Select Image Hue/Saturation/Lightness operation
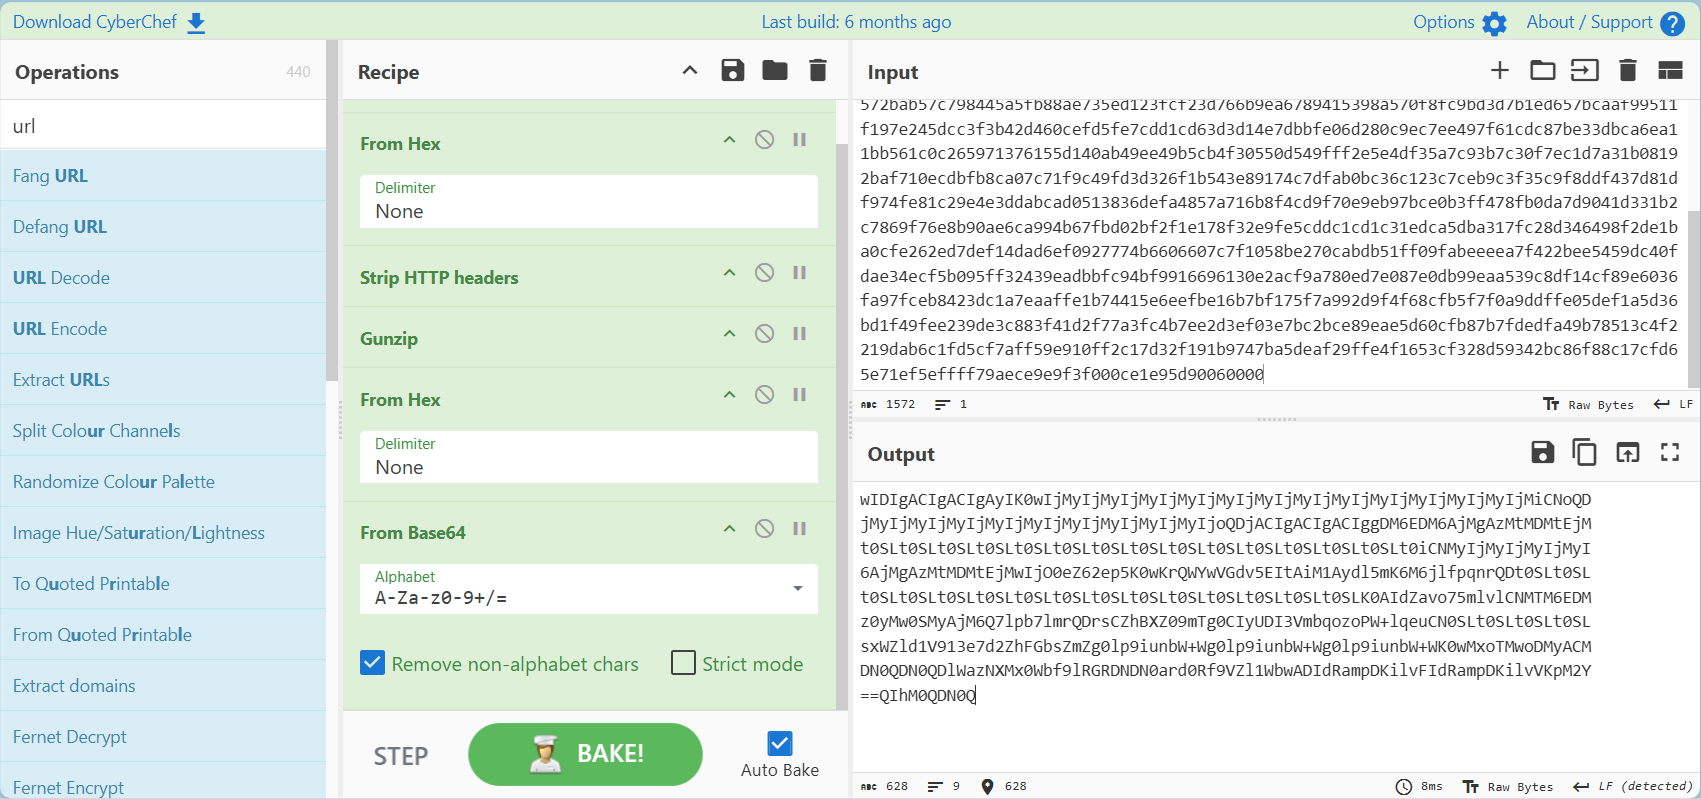The height and width of the screenshot is (799, 1701). click(x=163, y=533)
